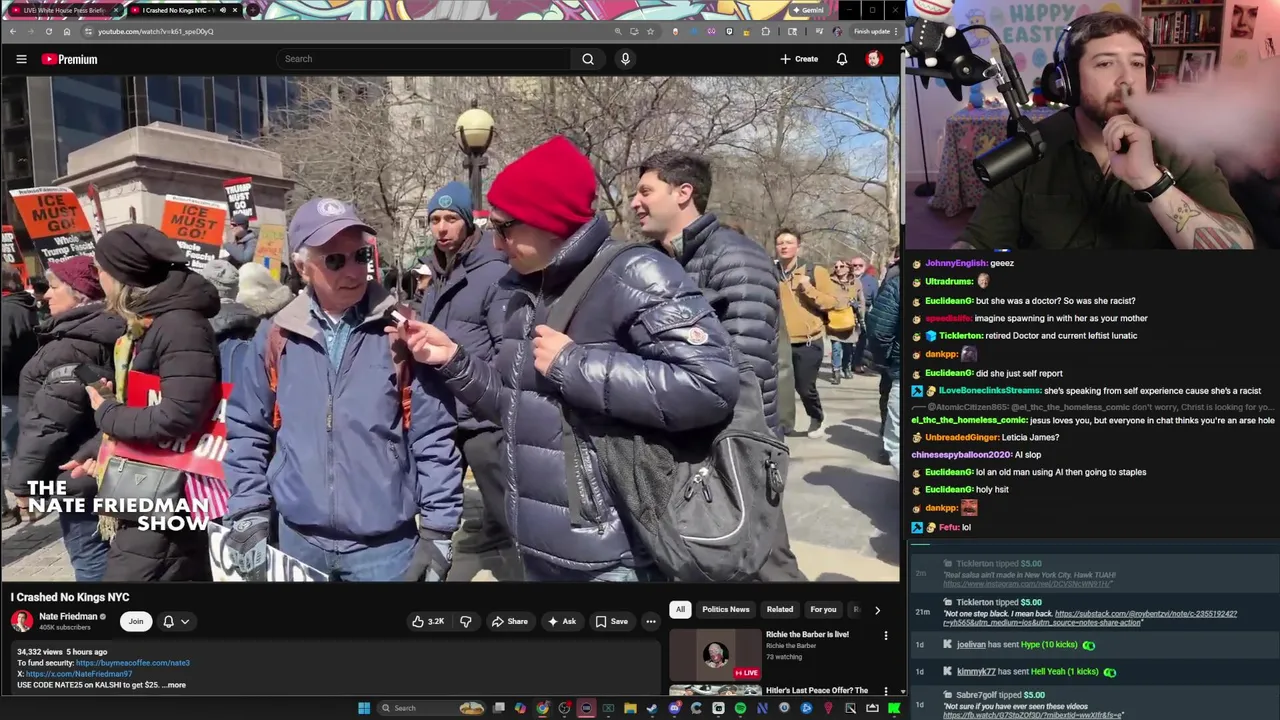Expand notification preferences dropdown arrow
Viewport: 1280px width, 720px height.
tap(184, 621)
